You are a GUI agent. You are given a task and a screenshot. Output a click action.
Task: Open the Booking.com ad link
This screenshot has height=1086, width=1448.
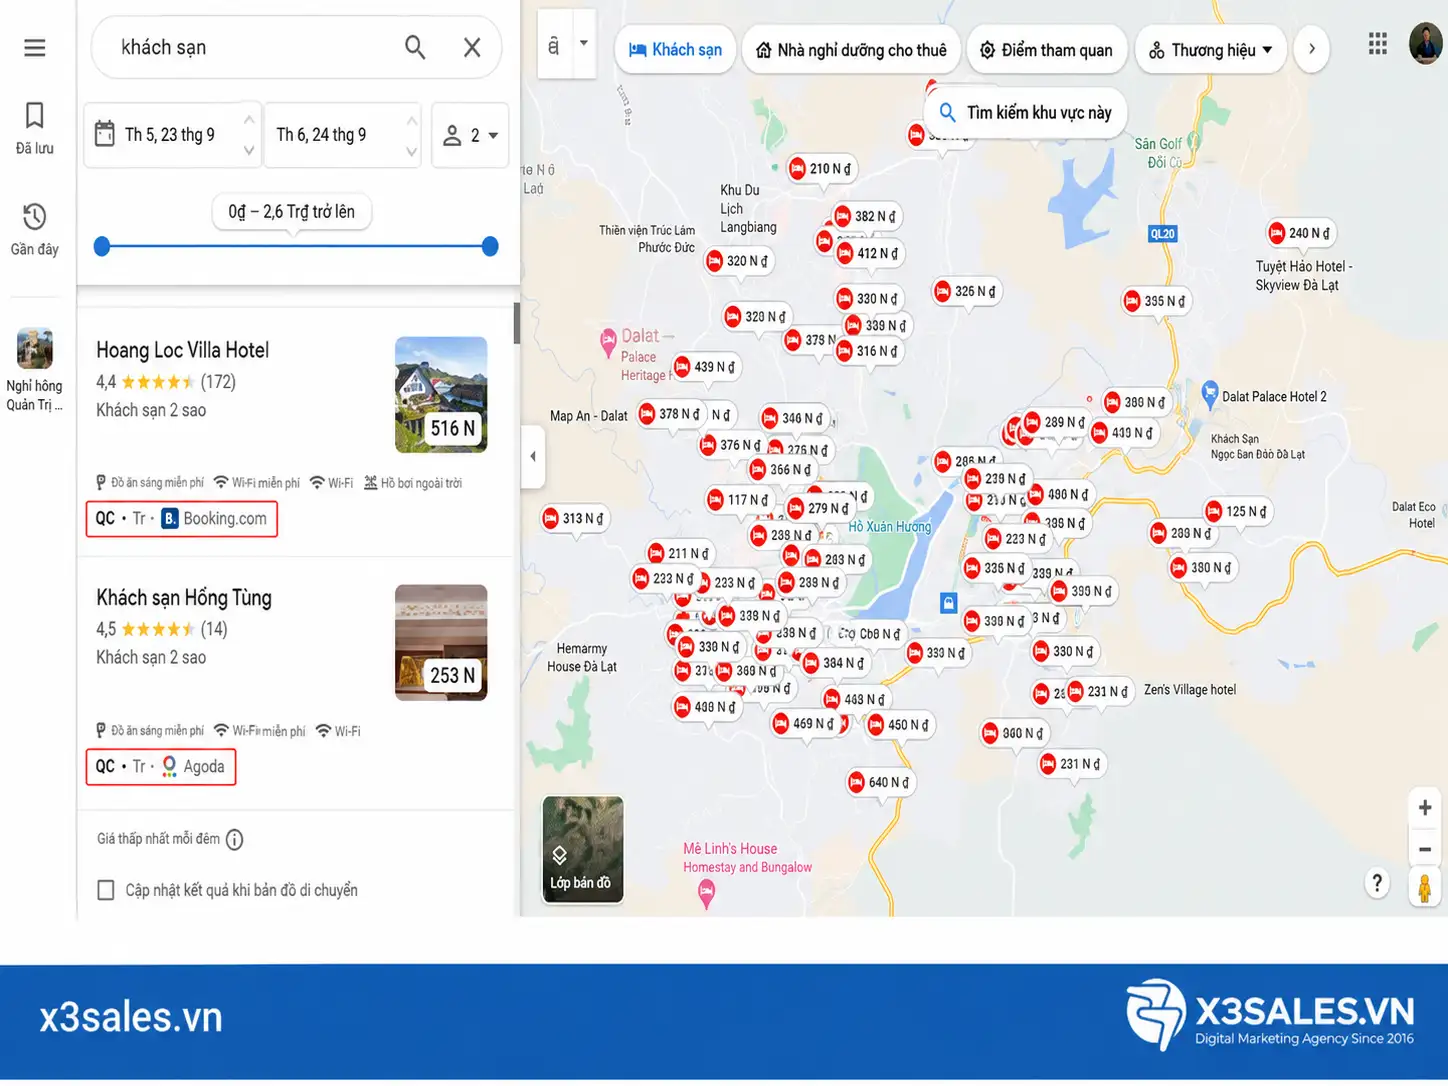coord(182,519)
